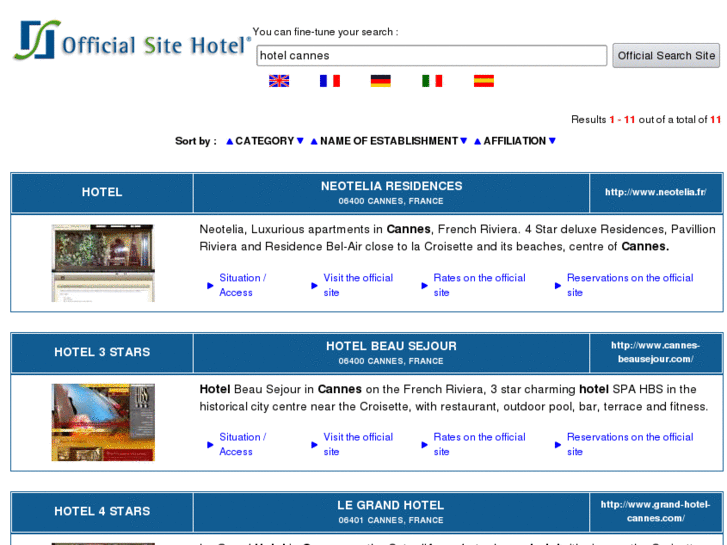Image resolution: width=727 pixels, height=545 pixels.
Task: Open the Neotelia Residences title
Action: coord(391,186)
